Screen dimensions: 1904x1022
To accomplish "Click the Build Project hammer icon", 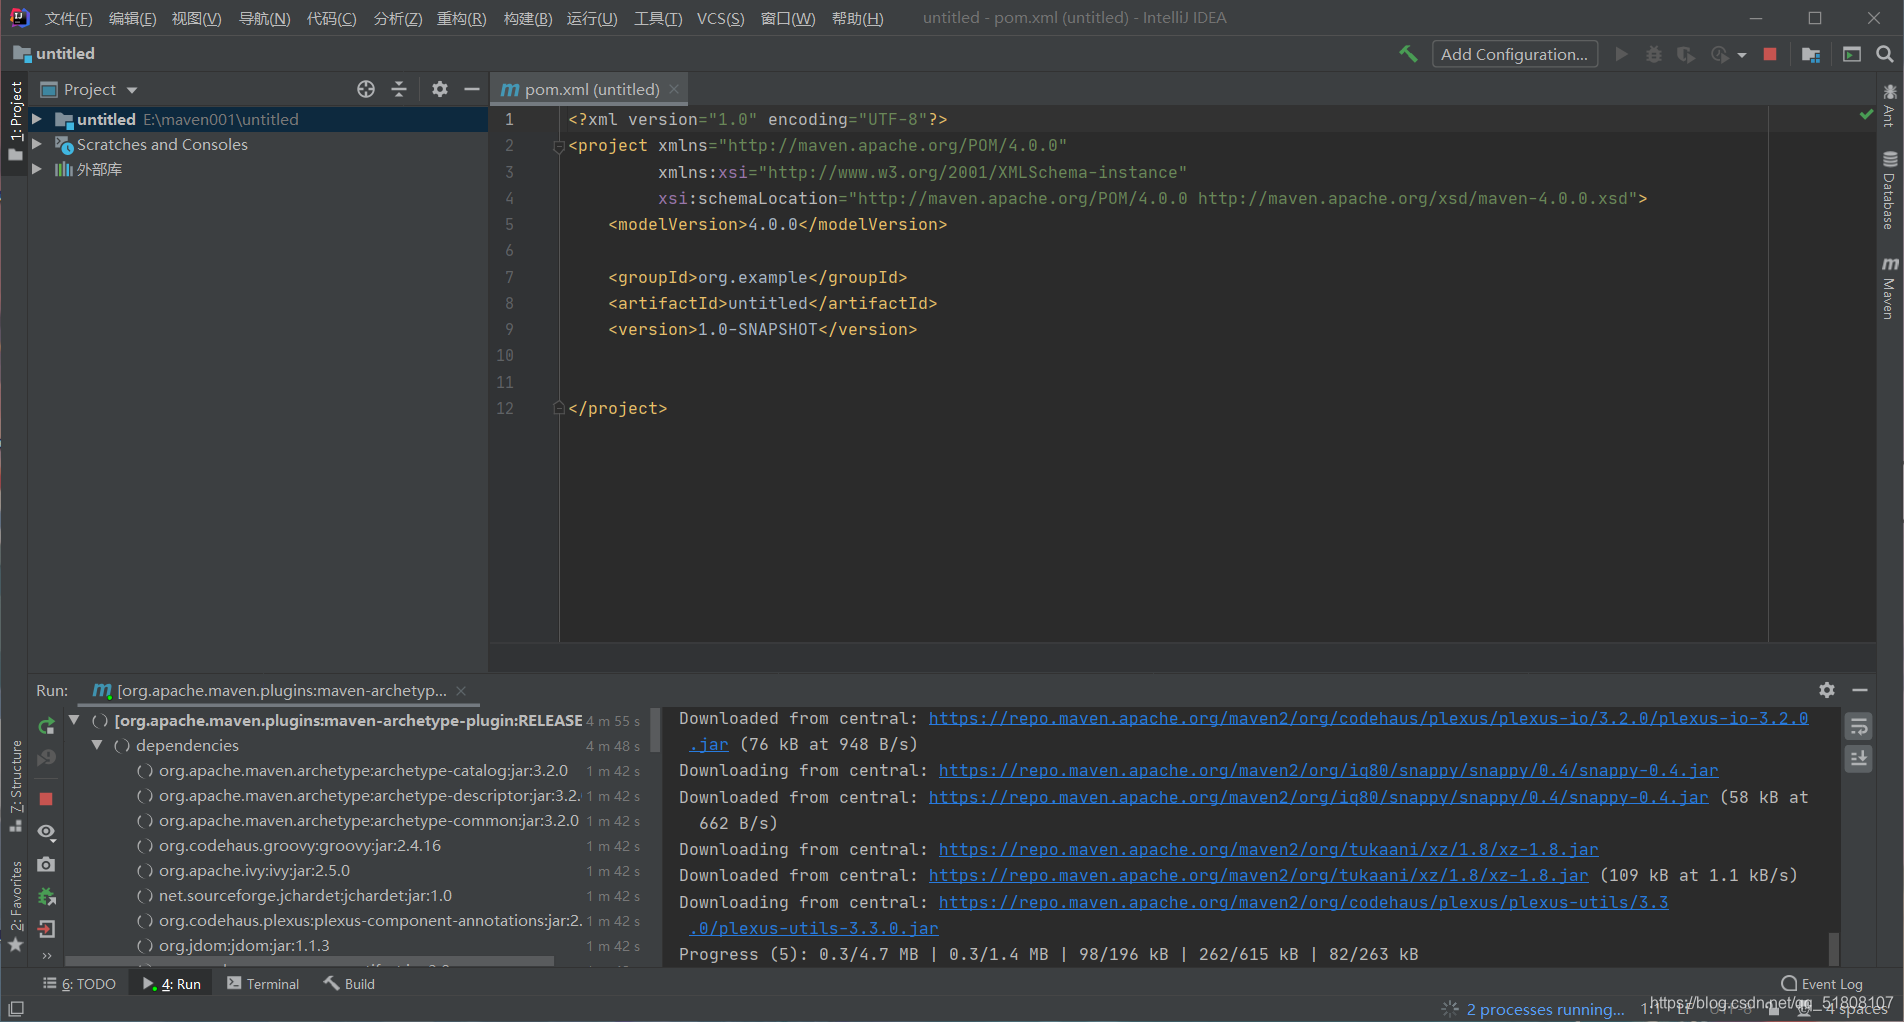I will click(1408, 54).
